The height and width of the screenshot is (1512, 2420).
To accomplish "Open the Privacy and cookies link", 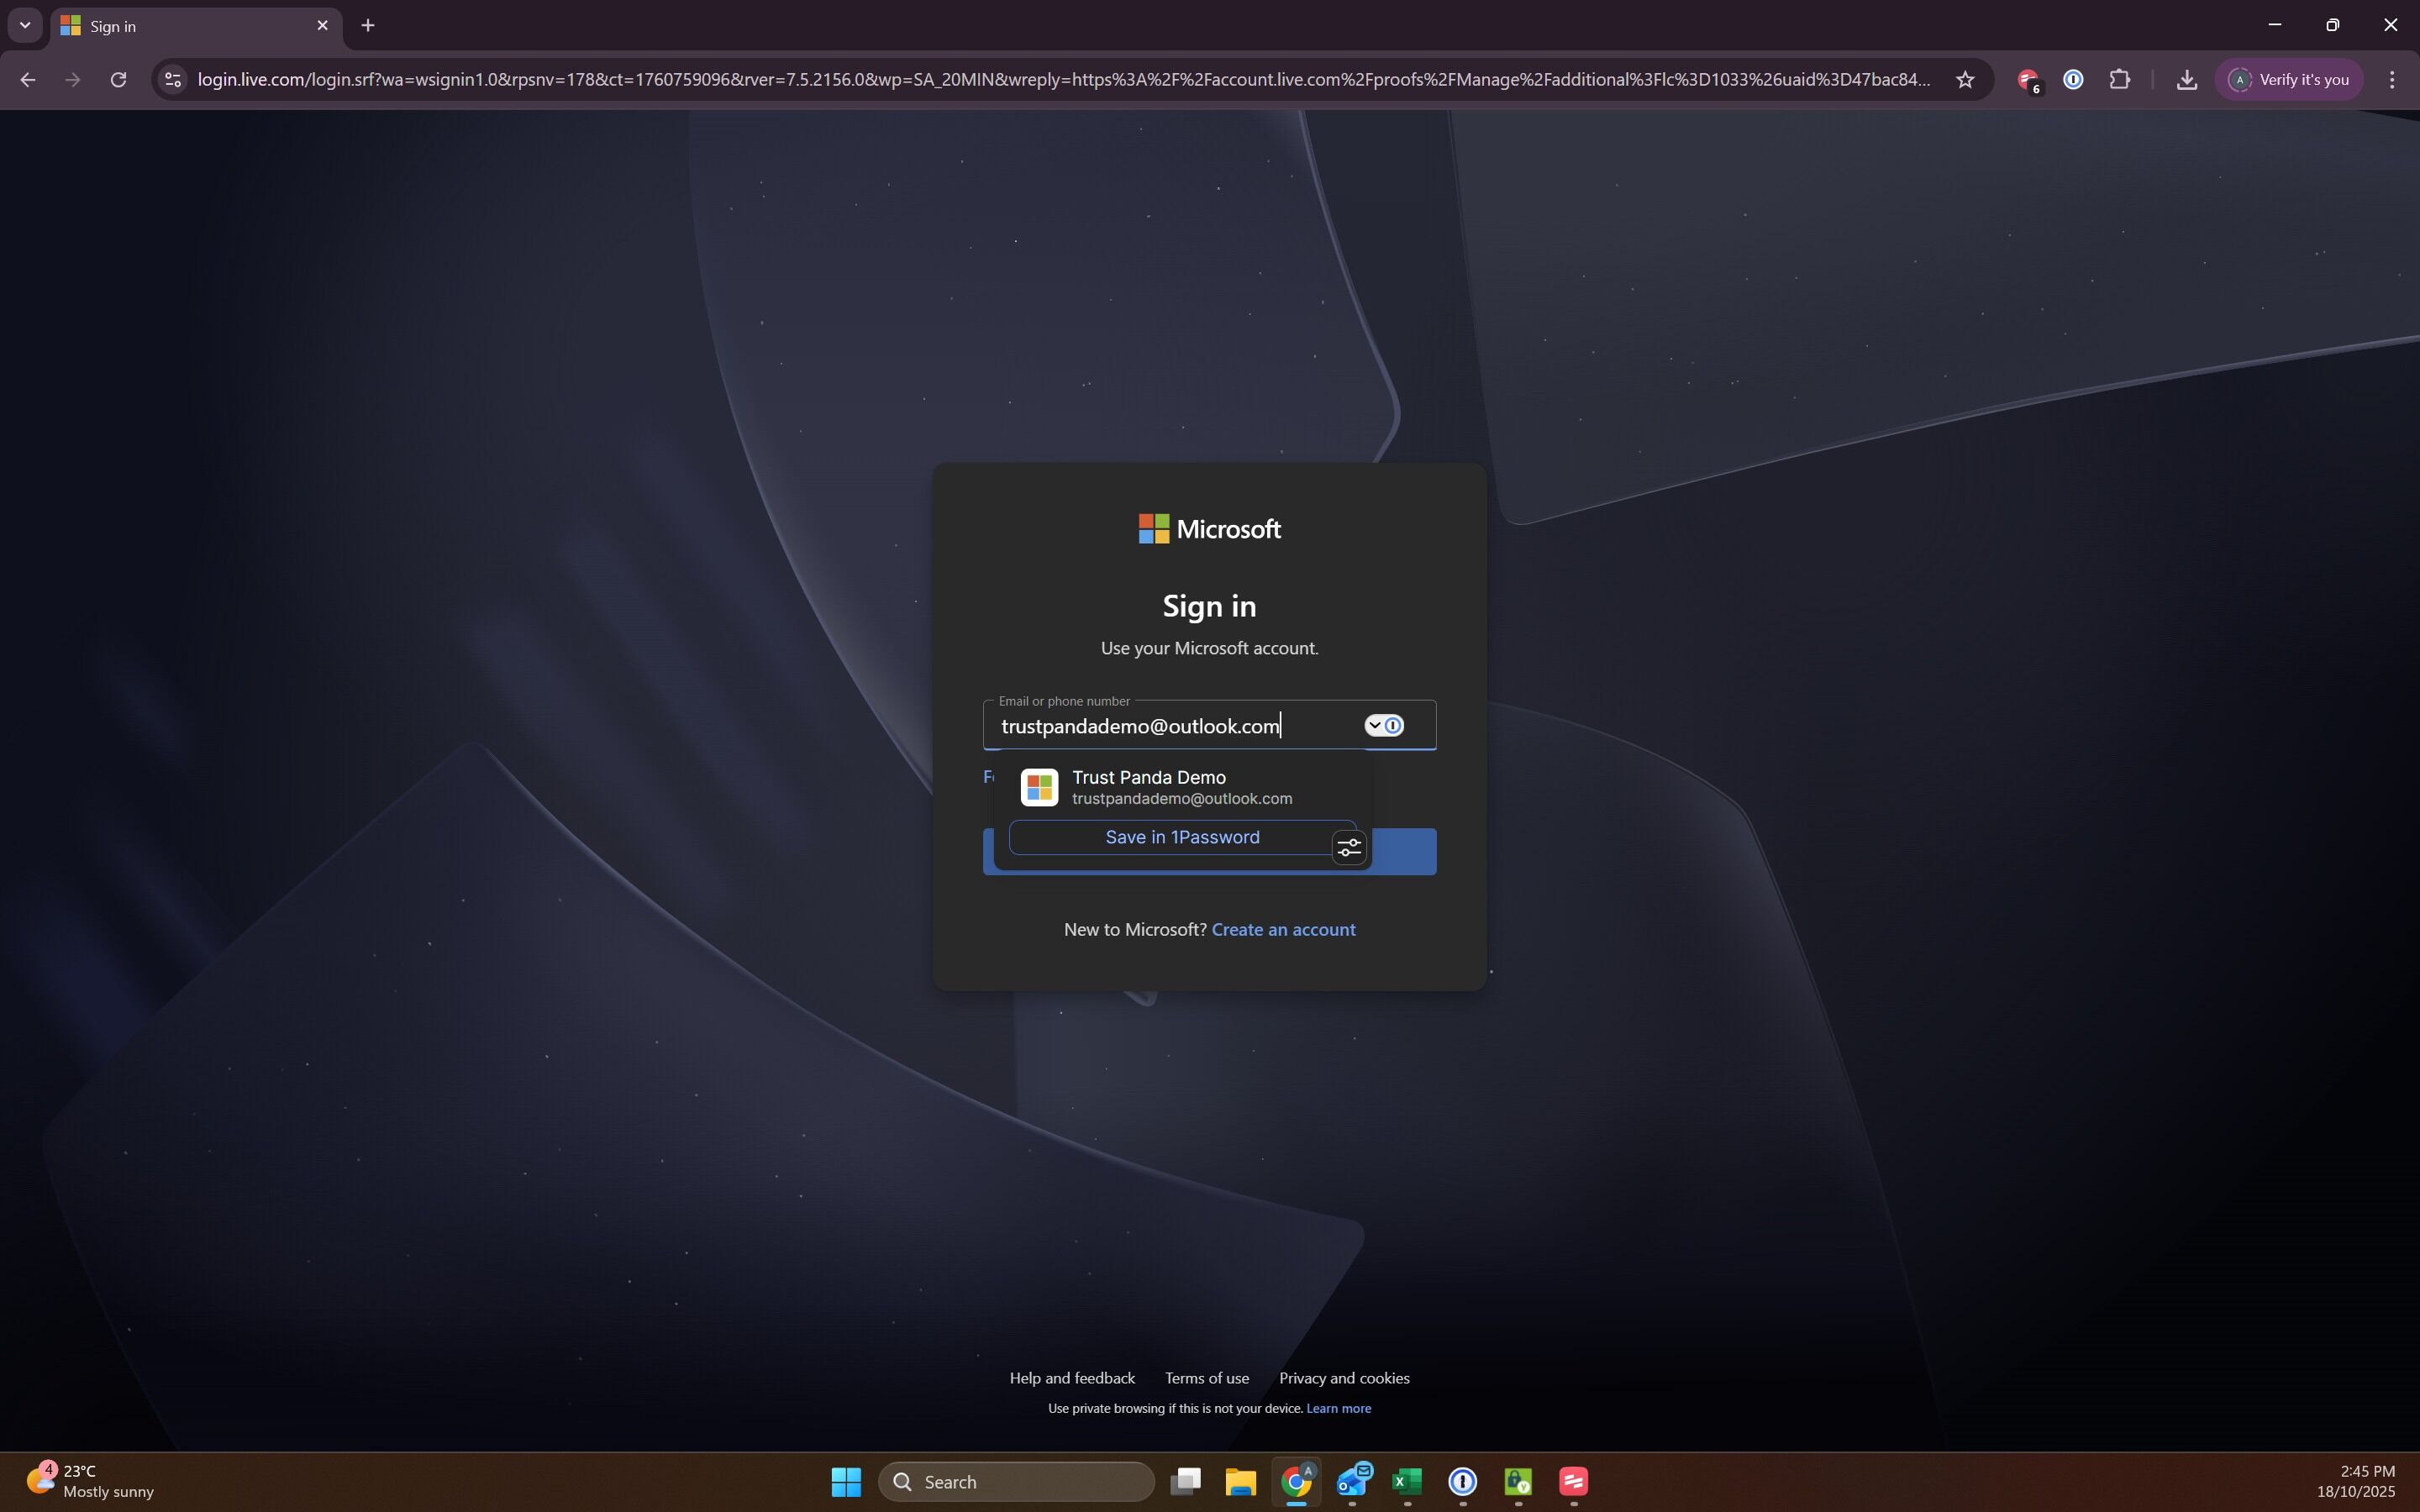I will [x=1344, y=1378].
